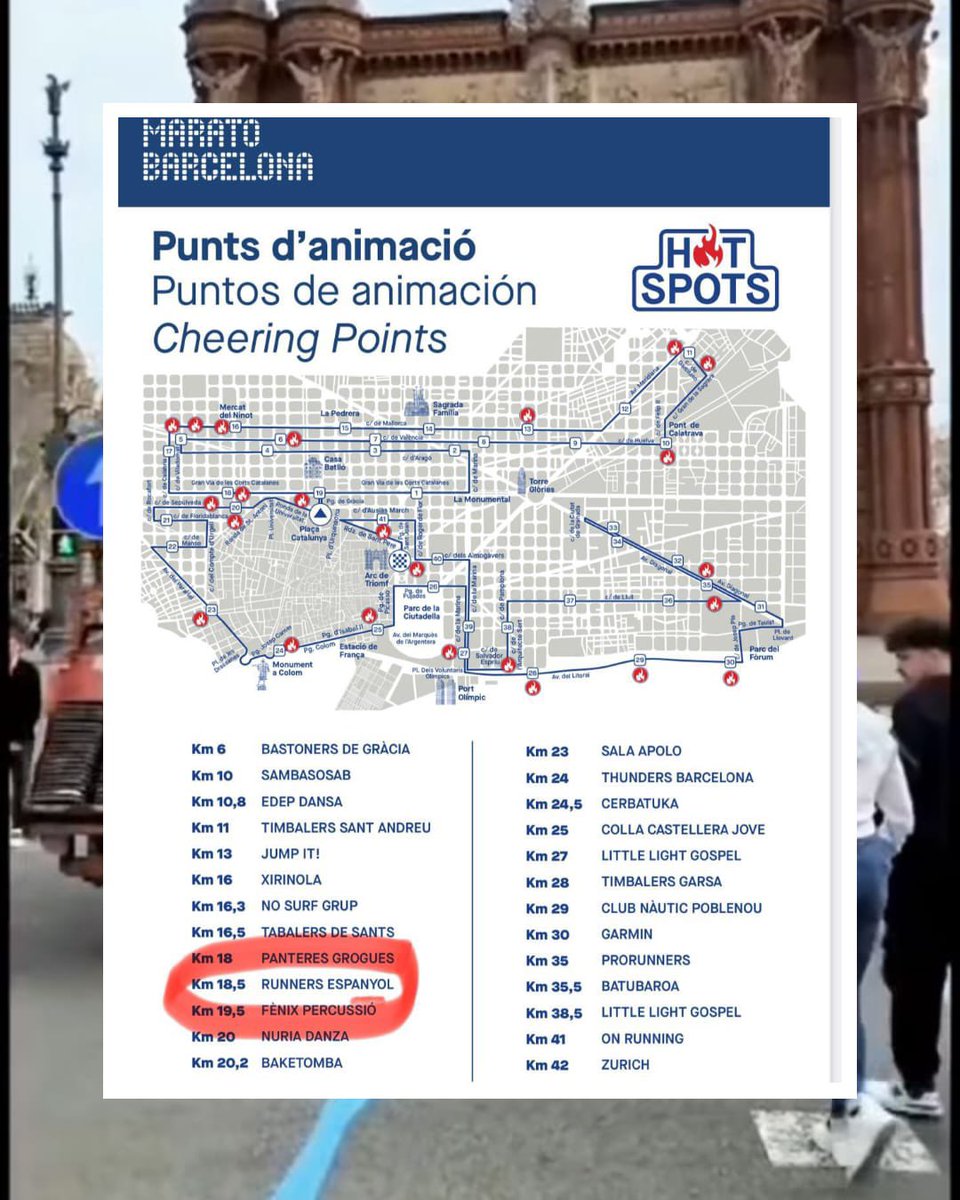The image size is (960, 1200).
Task: Select the Km 42 Zurich row
Action: 587,1065
